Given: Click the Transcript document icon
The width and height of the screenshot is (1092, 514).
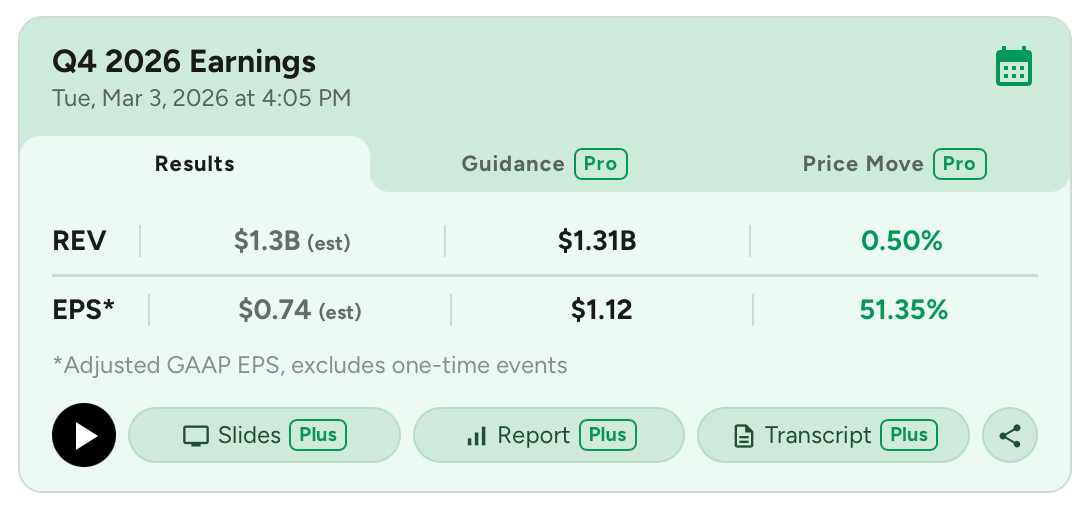Looking at the screenshot, I should (x=743, y=436).
